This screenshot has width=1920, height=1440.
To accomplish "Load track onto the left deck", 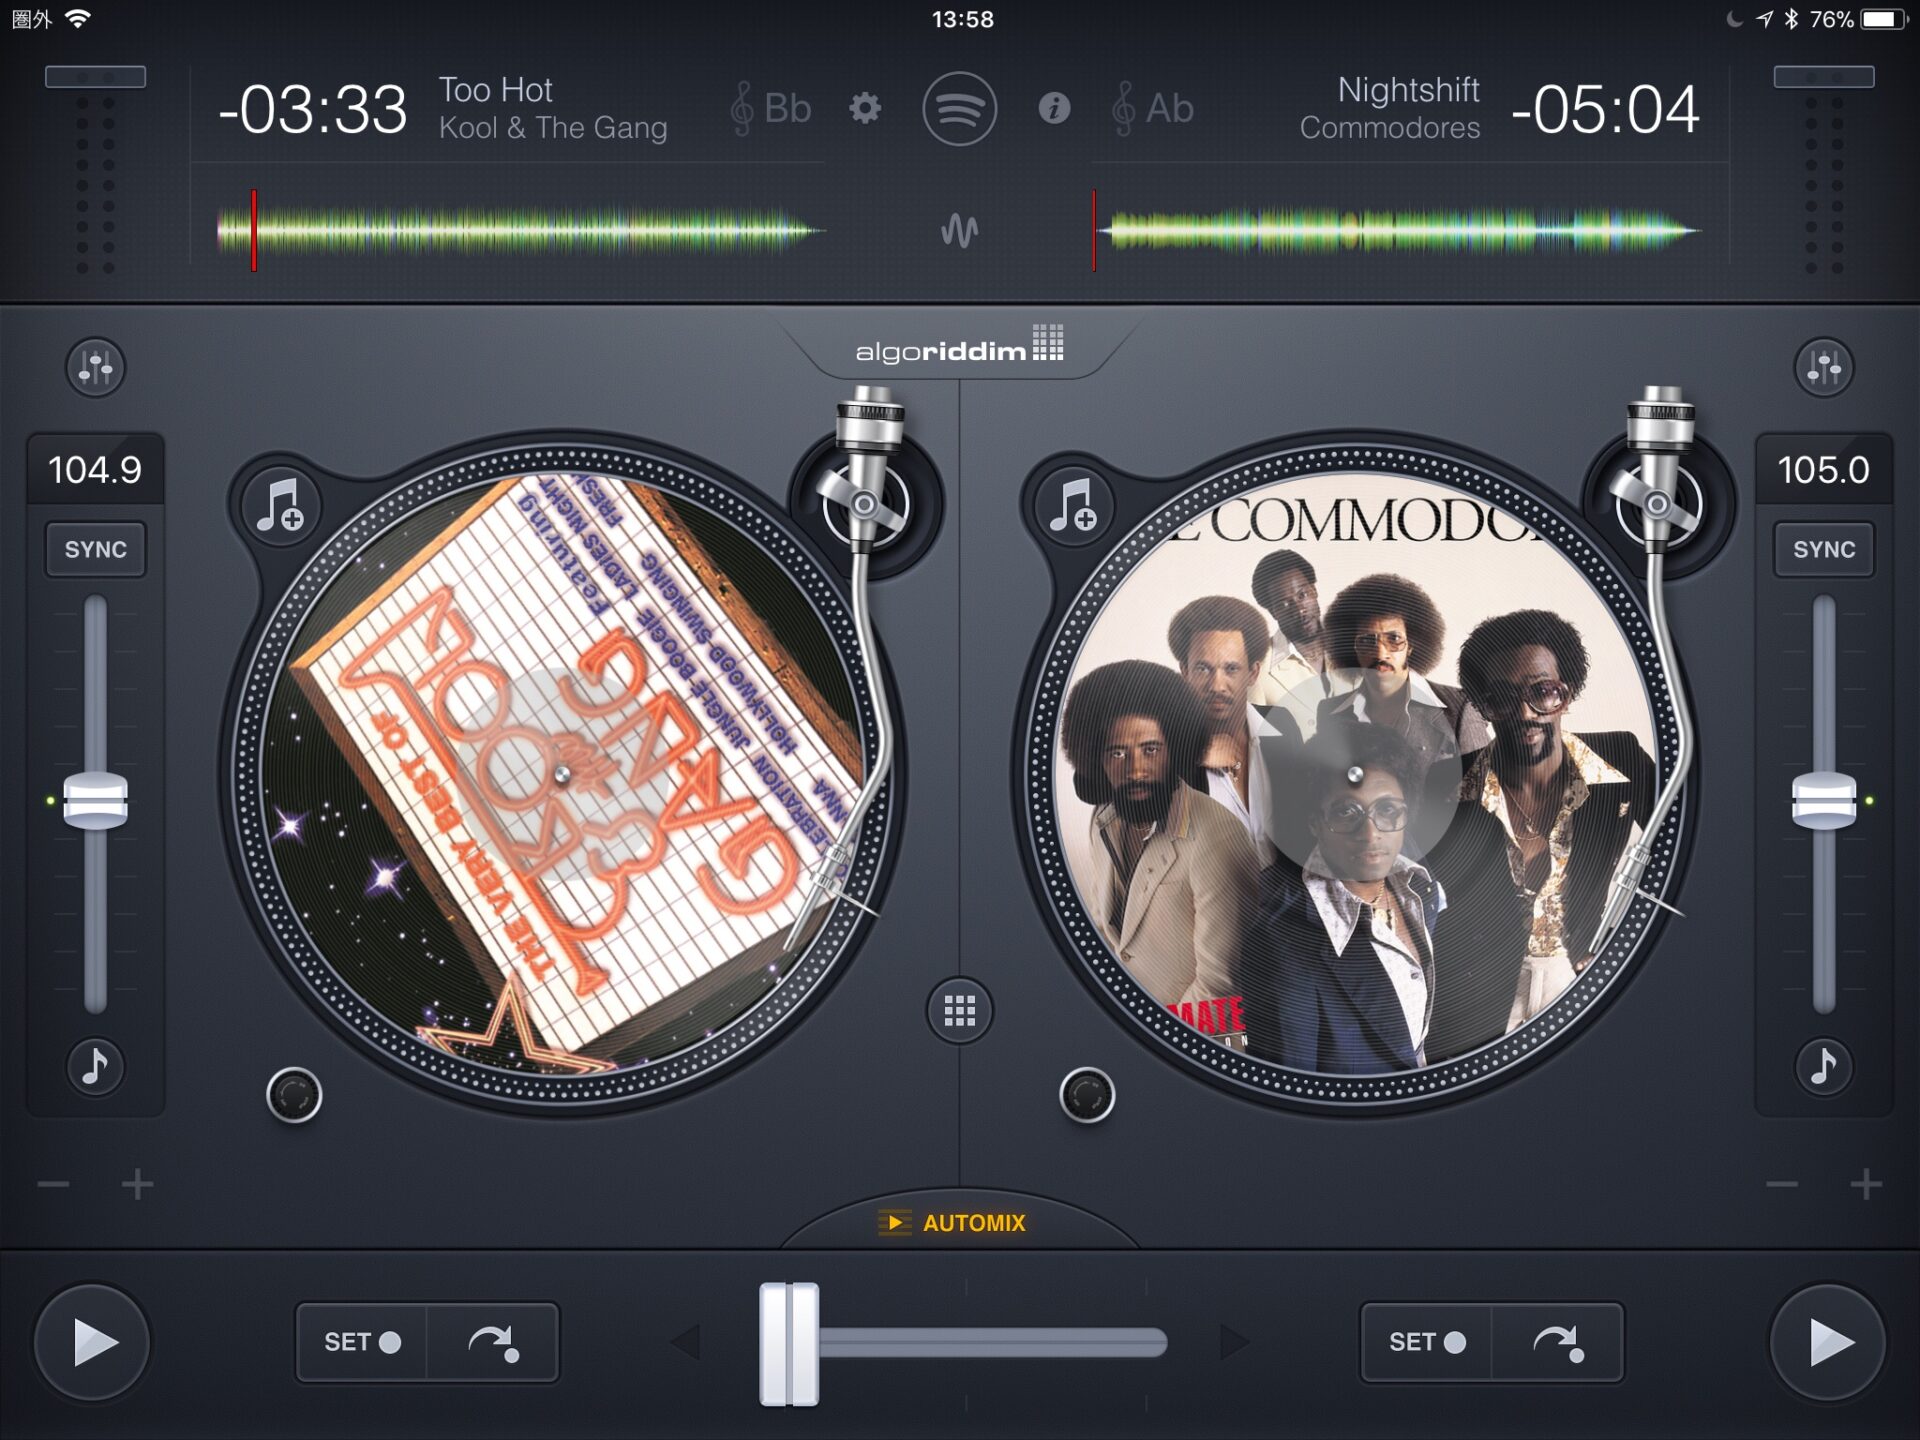I will (x=280, y=505).
